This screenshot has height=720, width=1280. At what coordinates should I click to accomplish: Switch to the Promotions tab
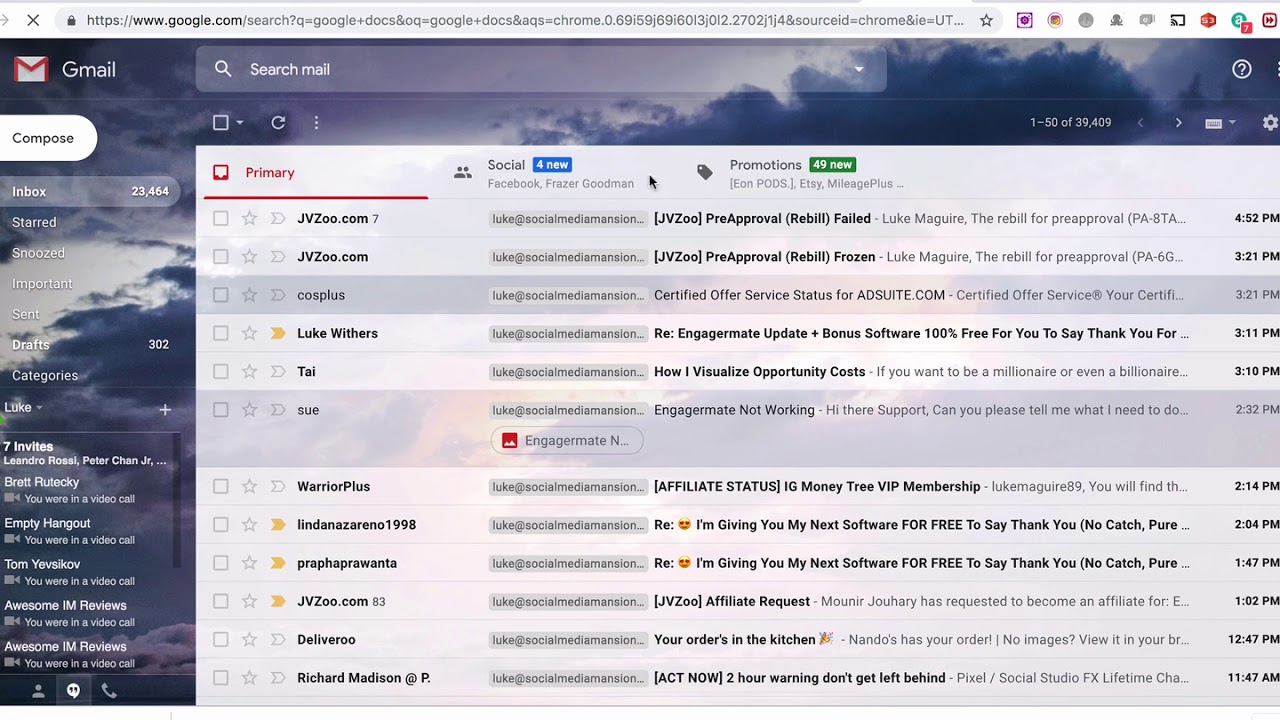[800, 172]
